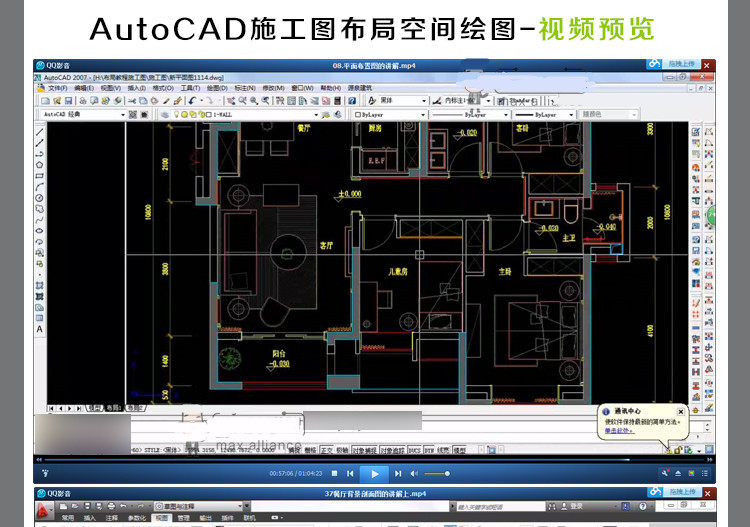Screen dimensions: 750x527
Task: Select 注释 ribbon tab in lower window
Action: click(x=111, y=518)
